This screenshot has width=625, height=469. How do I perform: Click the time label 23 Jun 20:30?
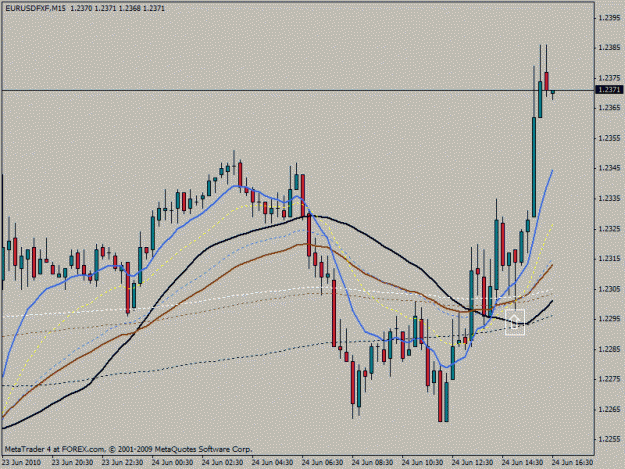[x=72, y=463]
